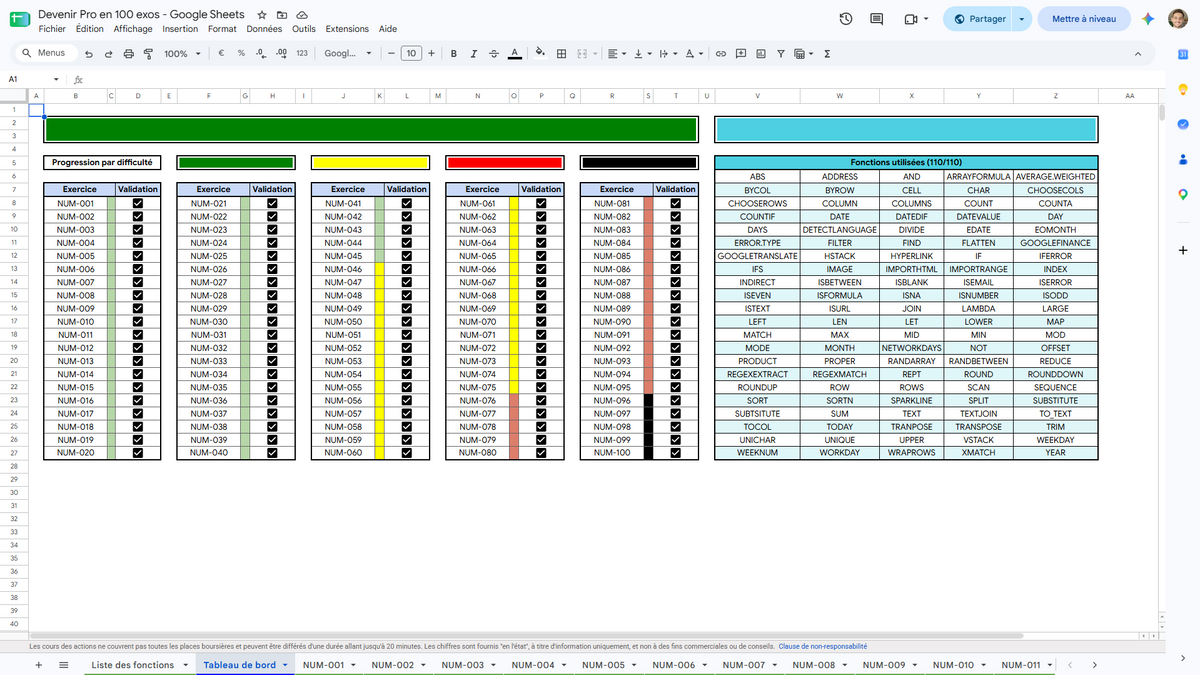
Task: Open the text color picker
Action: (514, 54)
